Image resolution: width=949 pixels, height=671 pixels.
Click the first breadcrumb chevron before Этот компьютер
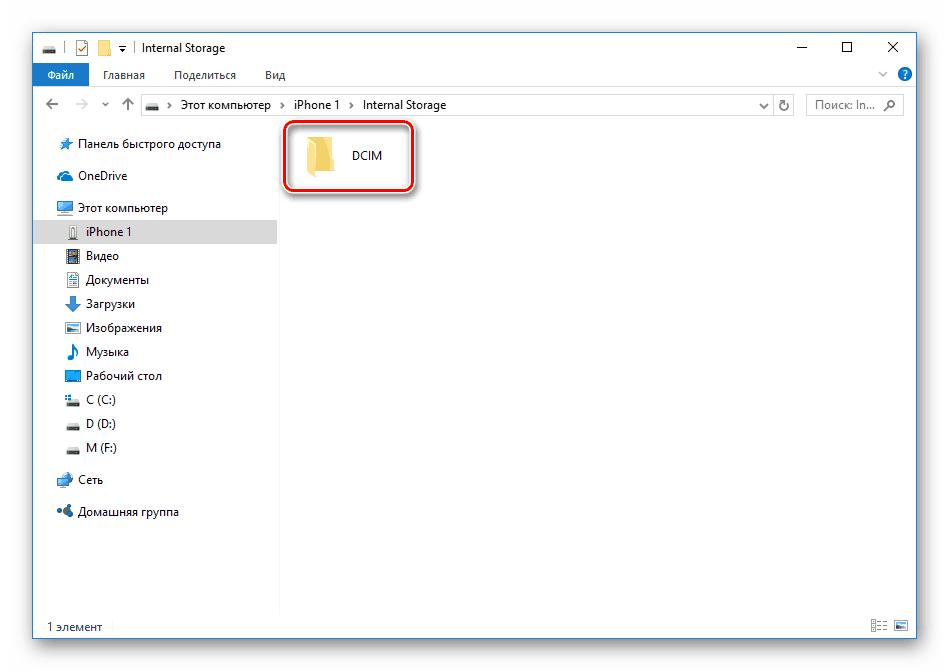(x=169, y=105)
